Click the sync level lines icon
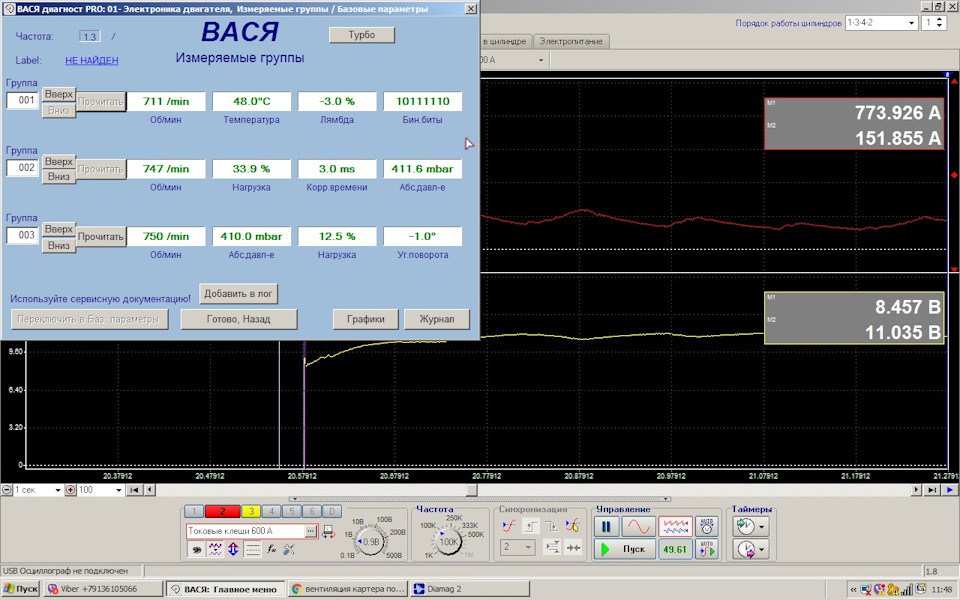The width and height of the screenshot is (960, 600). coord(552,547)
